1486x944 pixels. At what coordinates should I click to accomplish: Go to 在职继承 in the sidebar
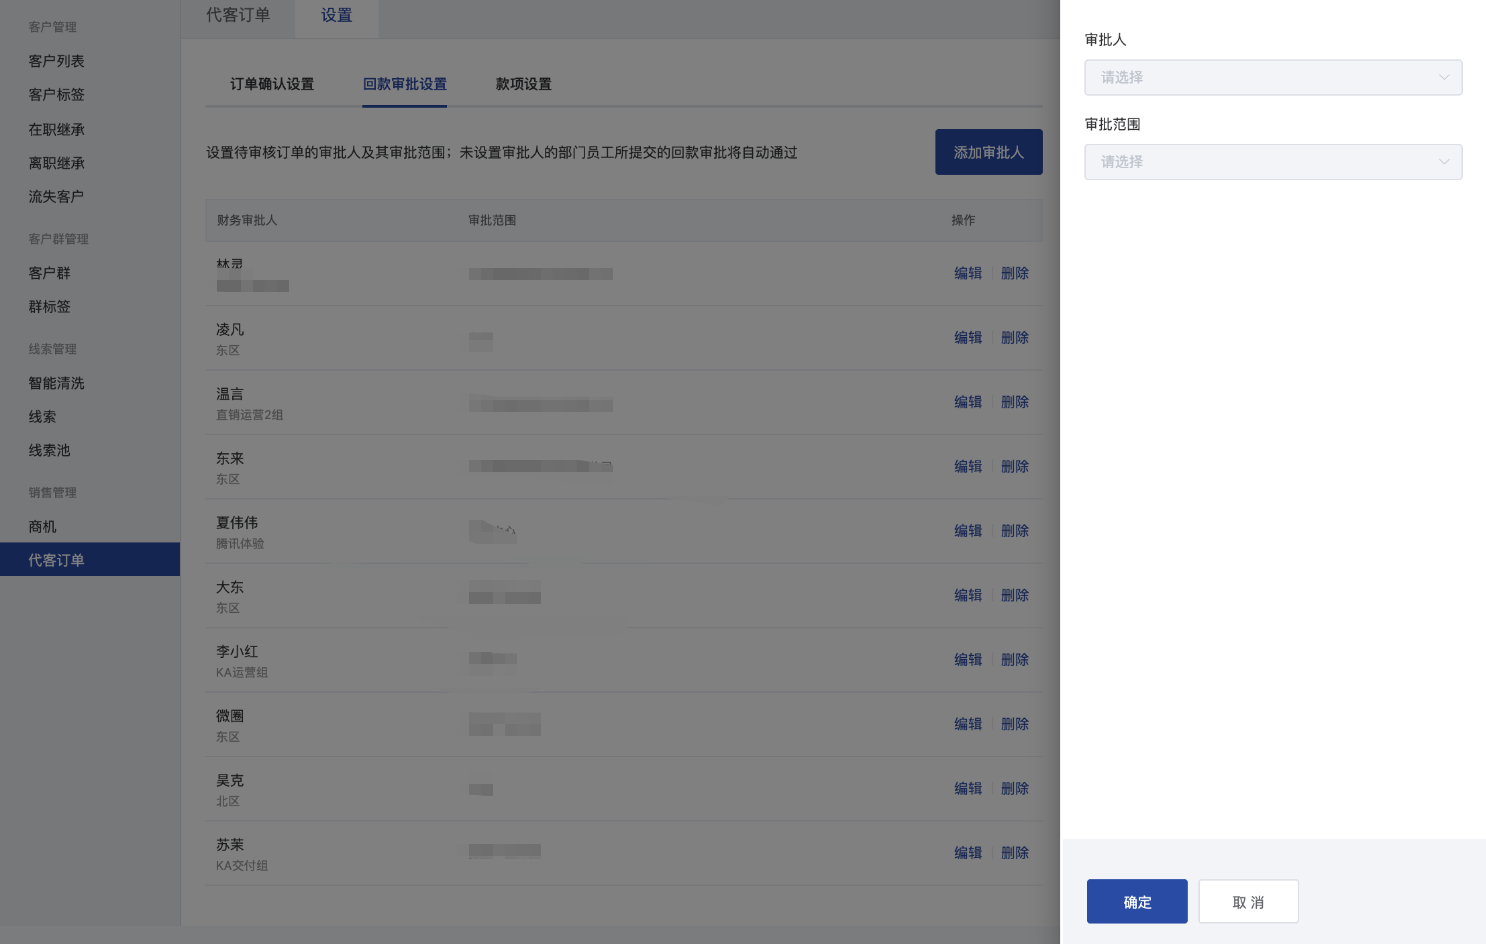pyautogui.click(x=57, y=130)
